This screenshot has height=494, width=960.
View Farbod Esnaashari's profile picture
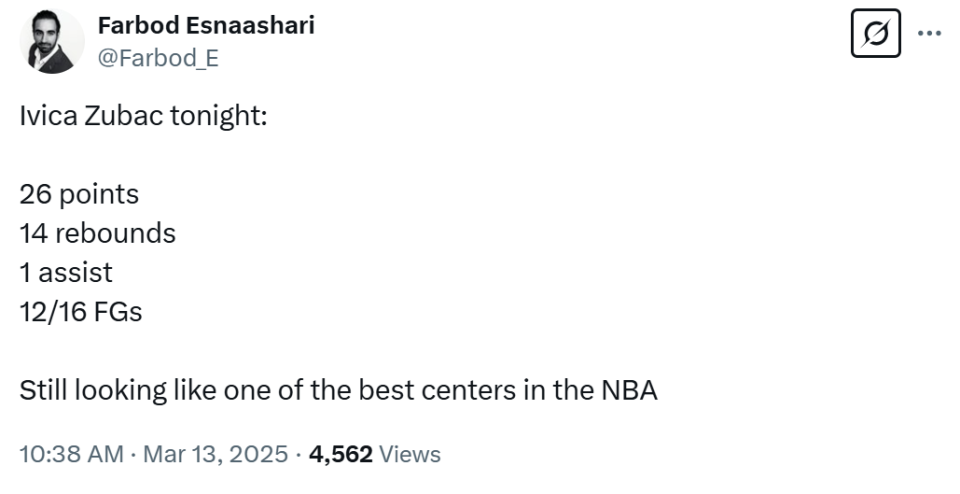click(52, 42)
